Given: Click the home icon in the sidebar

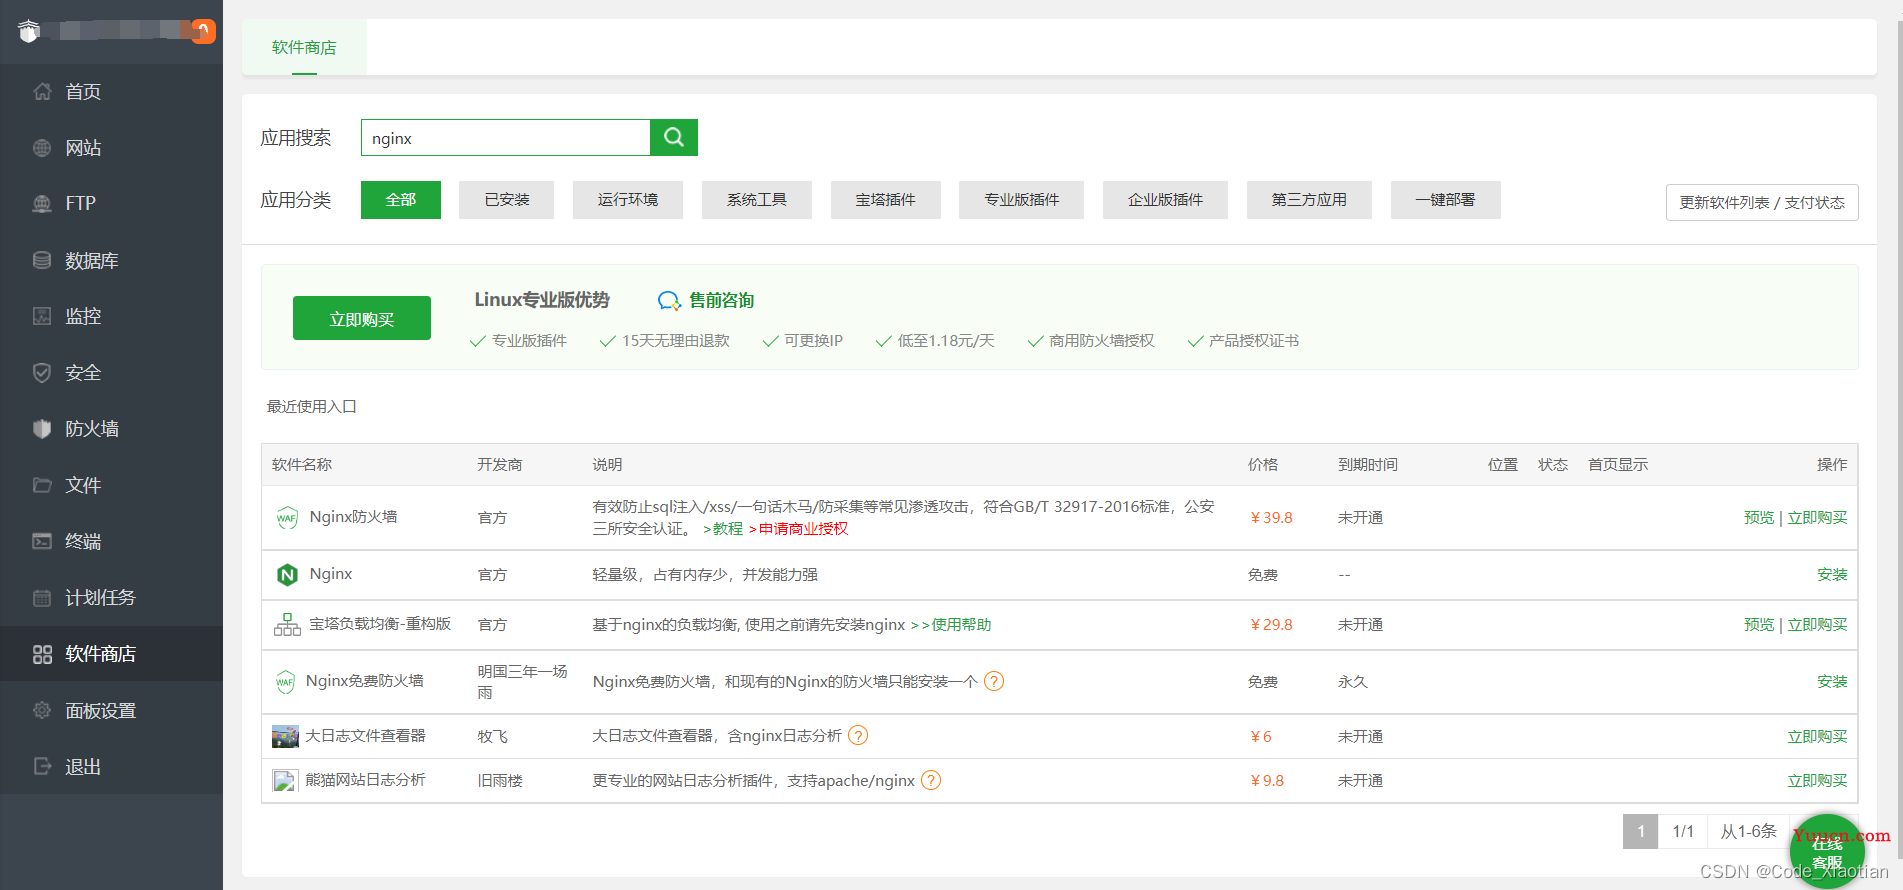Looking at the screenshot, I should click(42, 91).
